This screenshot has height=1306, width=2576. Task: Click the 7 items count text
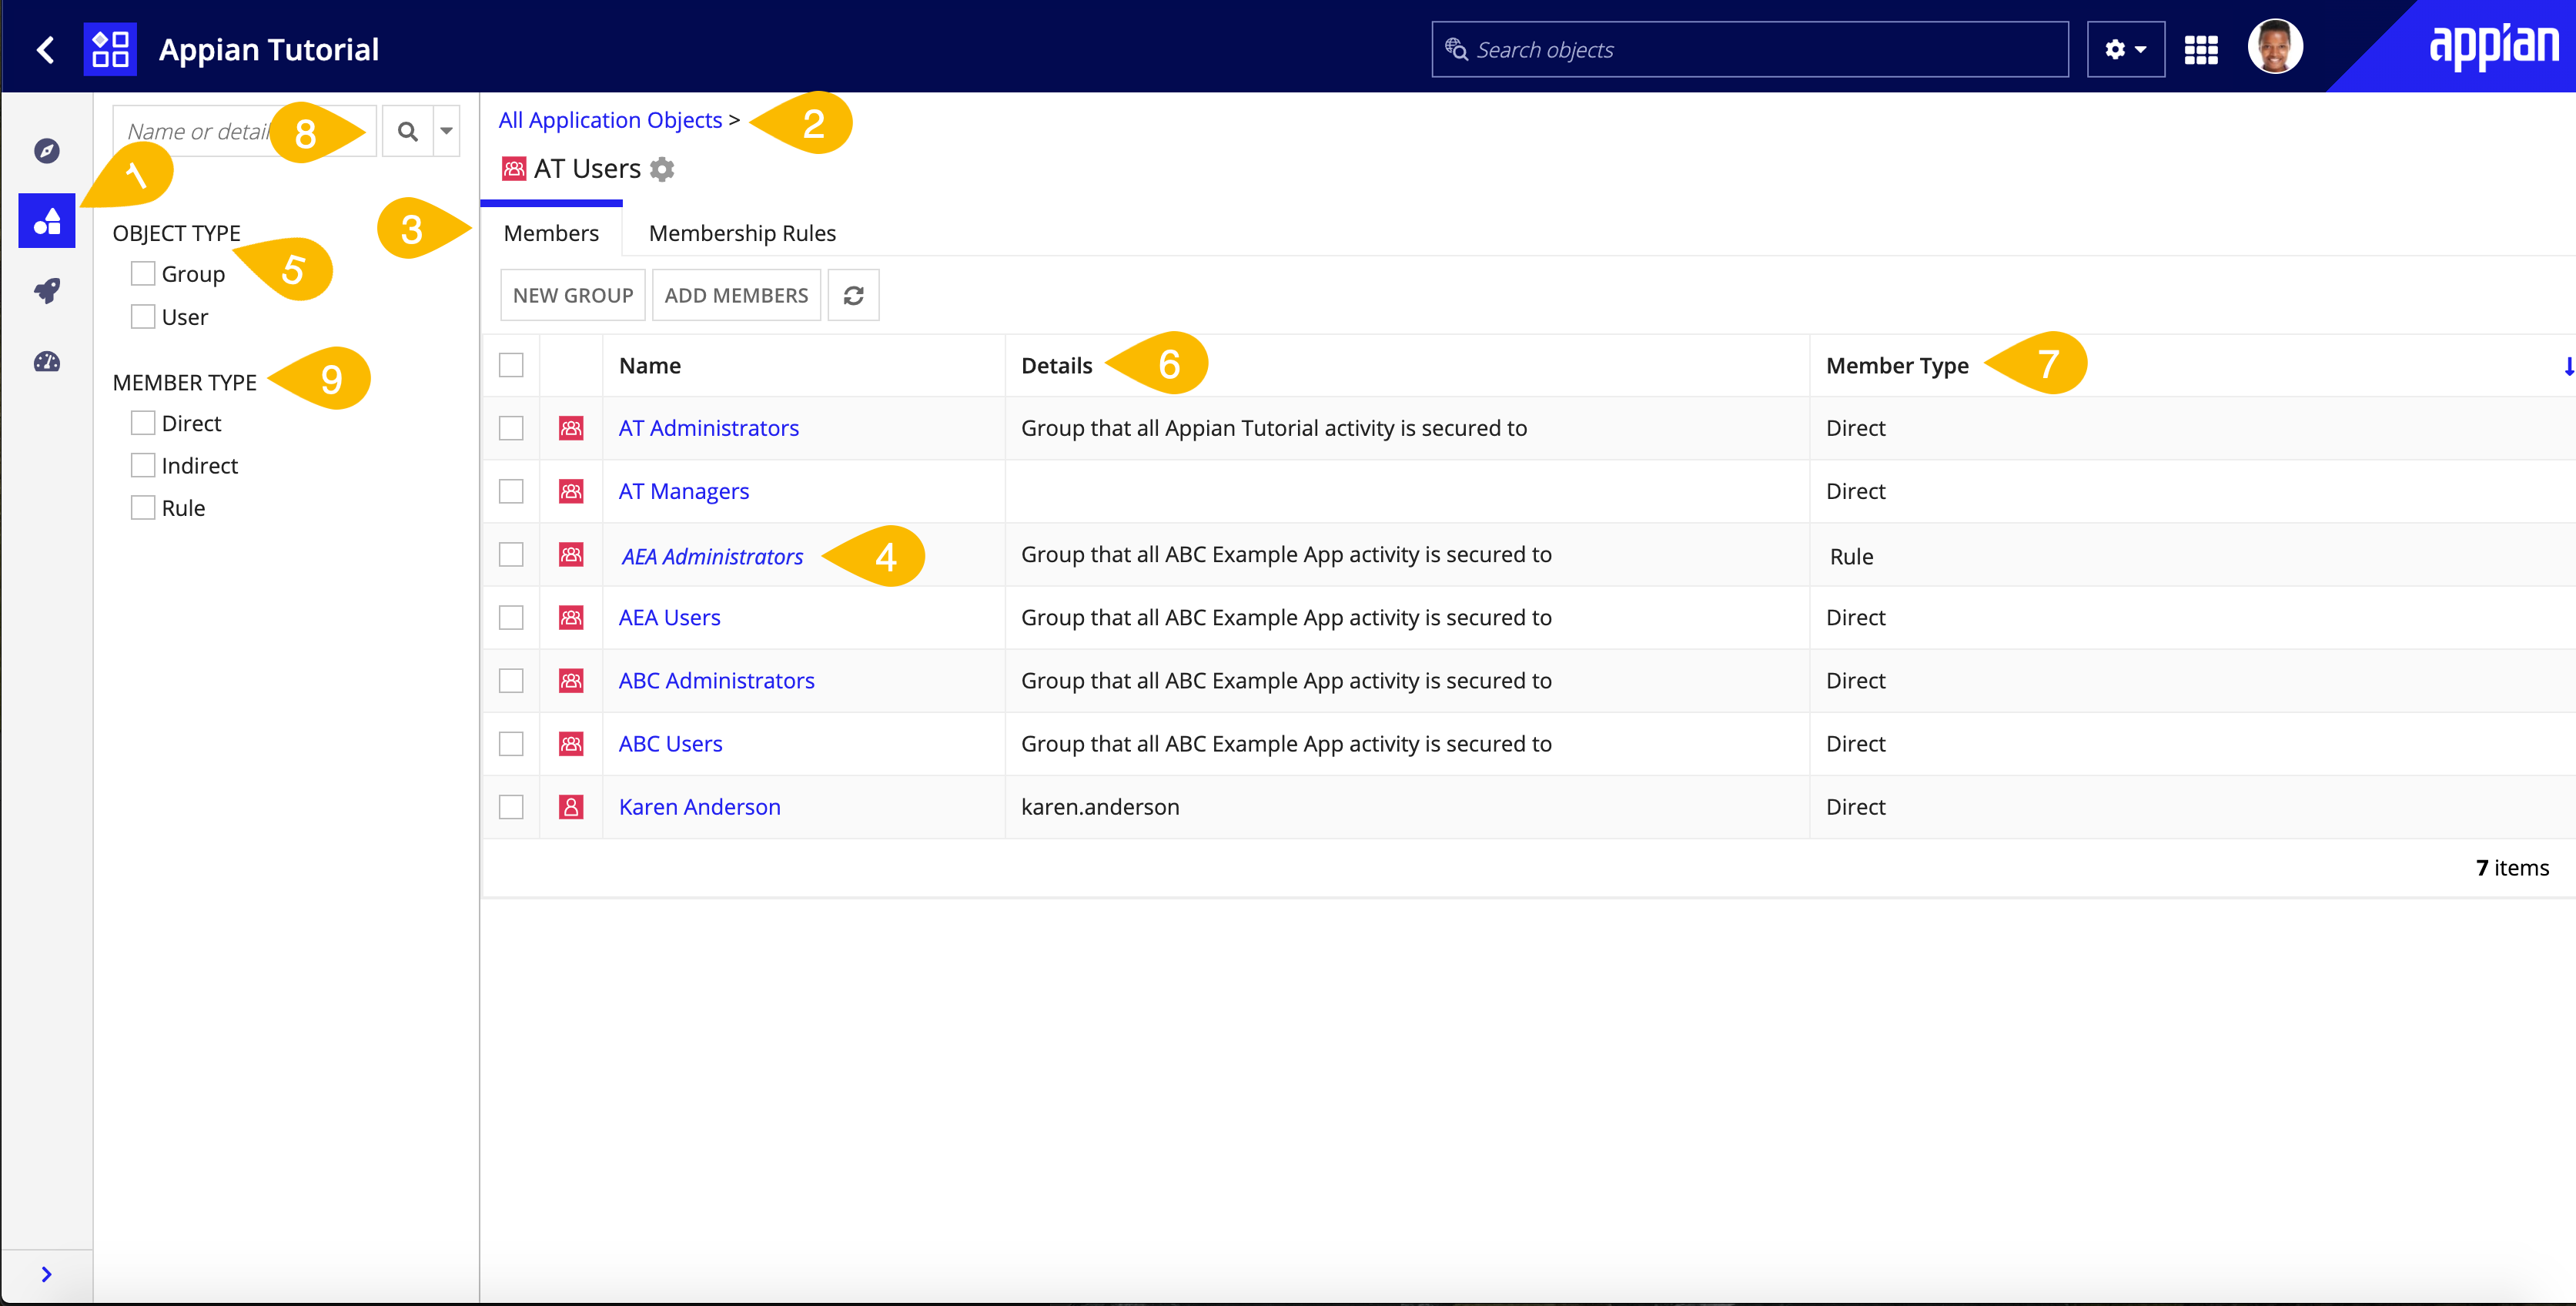(x=2512, y=867)
